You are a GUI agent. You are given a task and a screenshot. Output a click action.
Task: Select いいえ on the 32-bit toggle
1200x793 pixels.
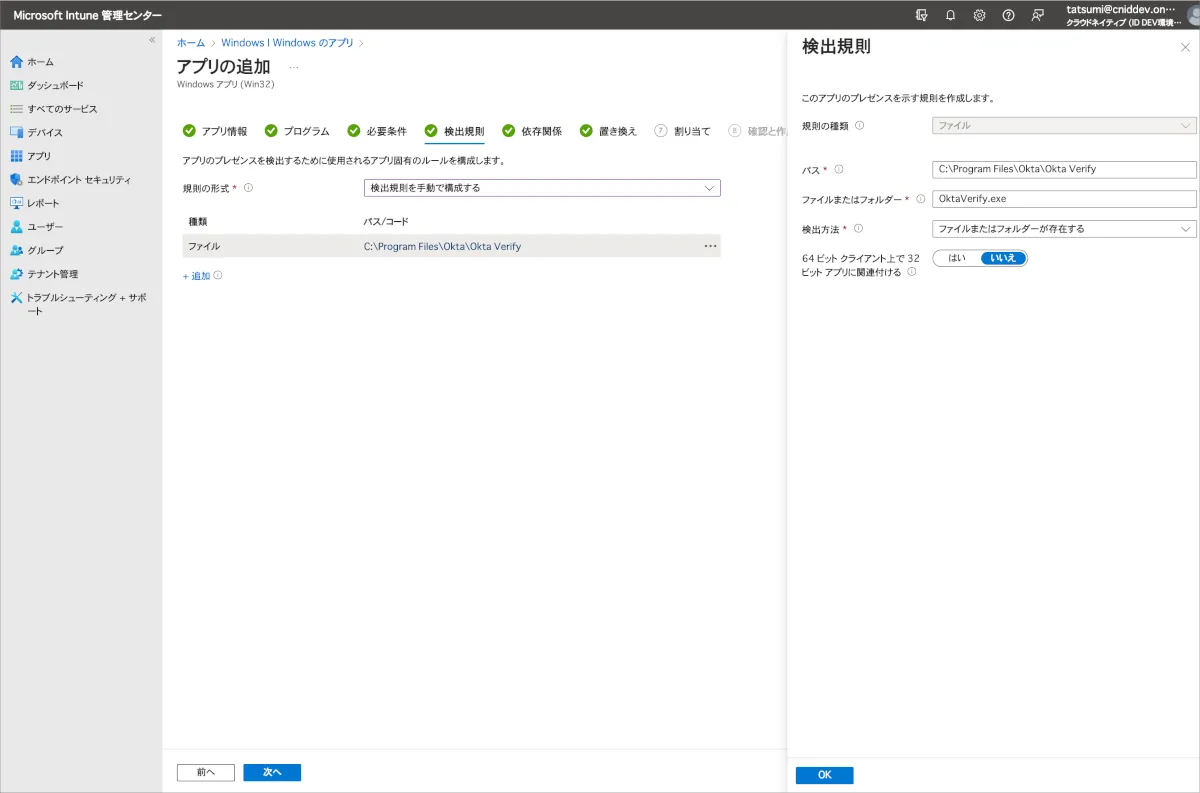[x=1002, y=258]
